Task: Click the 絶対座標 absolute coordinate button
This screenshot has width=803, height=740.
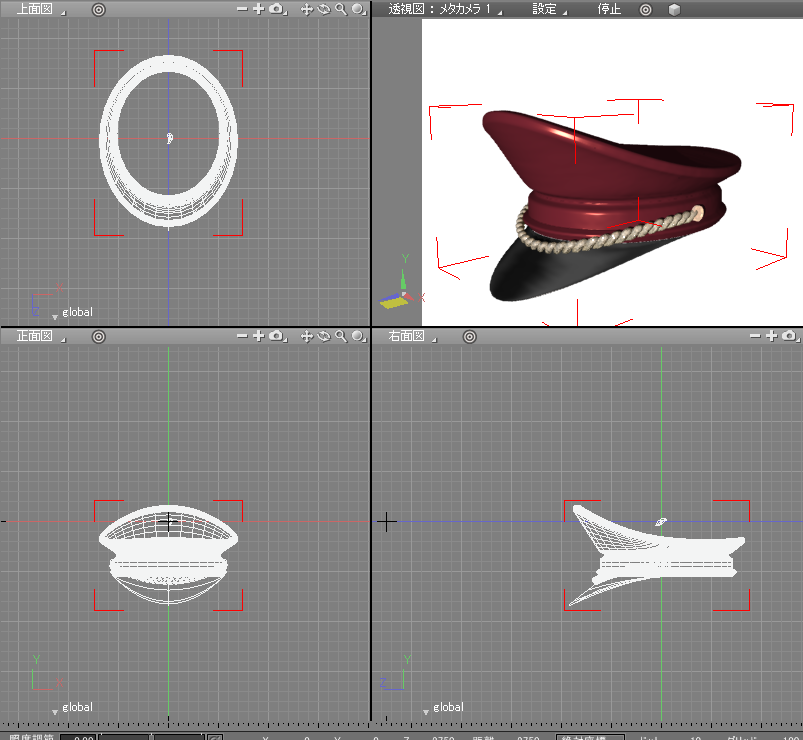Action: pos(590,737)
